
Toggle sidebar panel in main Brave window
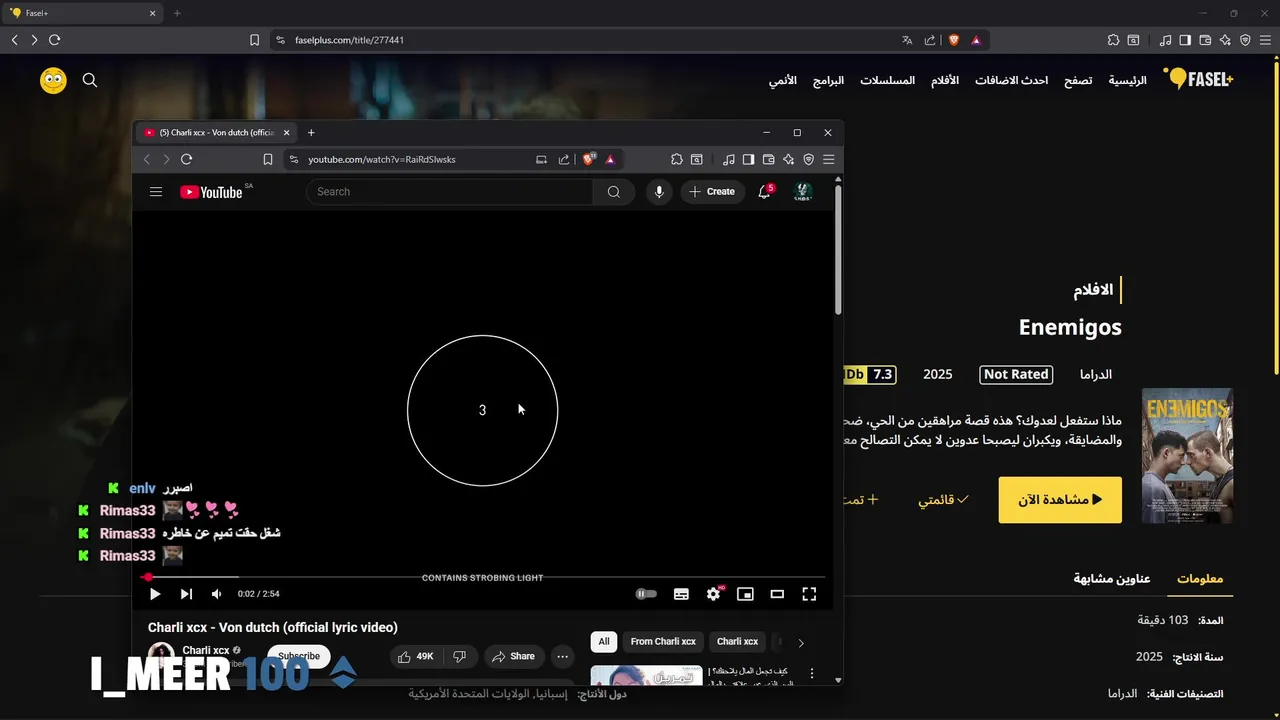point(1185,40)
